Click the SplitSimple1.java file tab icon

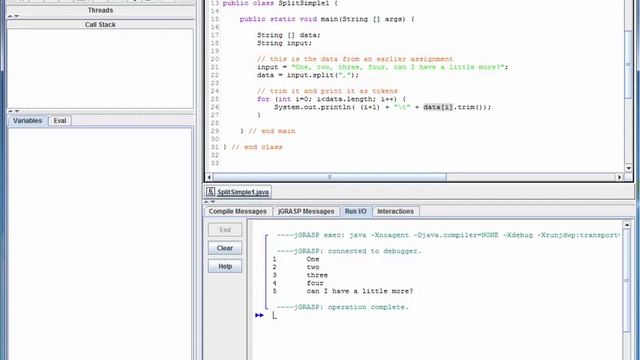pyautogui.click(x=210, y=192)
